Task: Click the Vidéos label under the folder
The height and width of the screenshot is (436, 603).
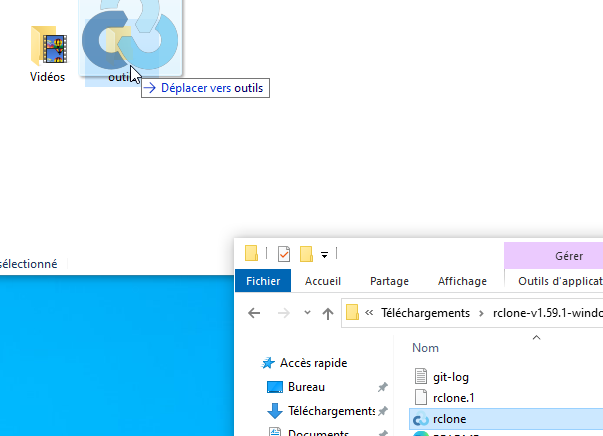Action: [x=47, y=77]
